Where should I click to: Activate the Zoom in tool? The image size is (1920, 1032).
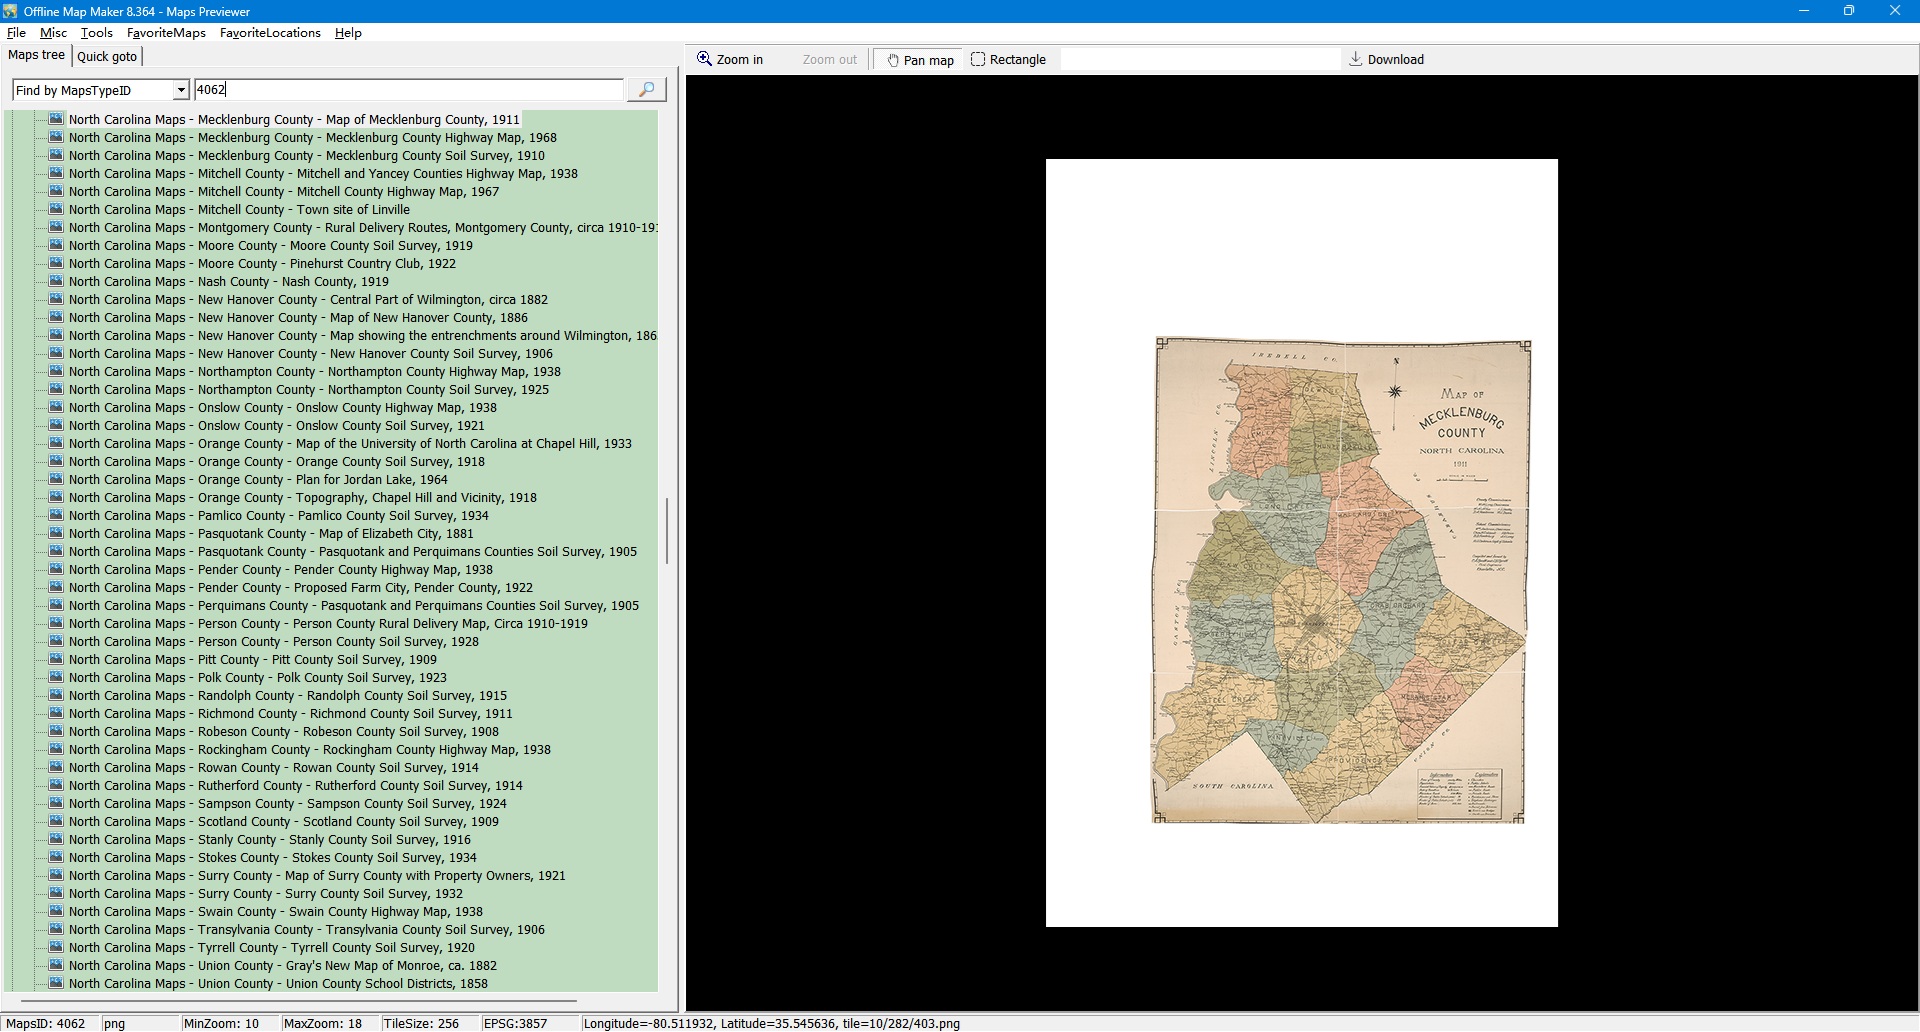click(x=730, y=60)
